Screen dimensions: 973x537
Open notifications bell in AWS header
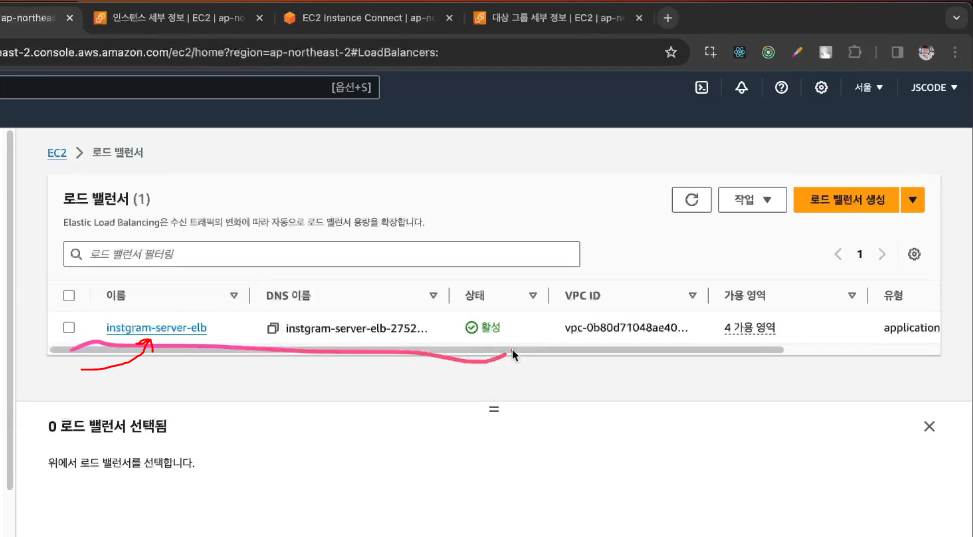tap(742, 88)
